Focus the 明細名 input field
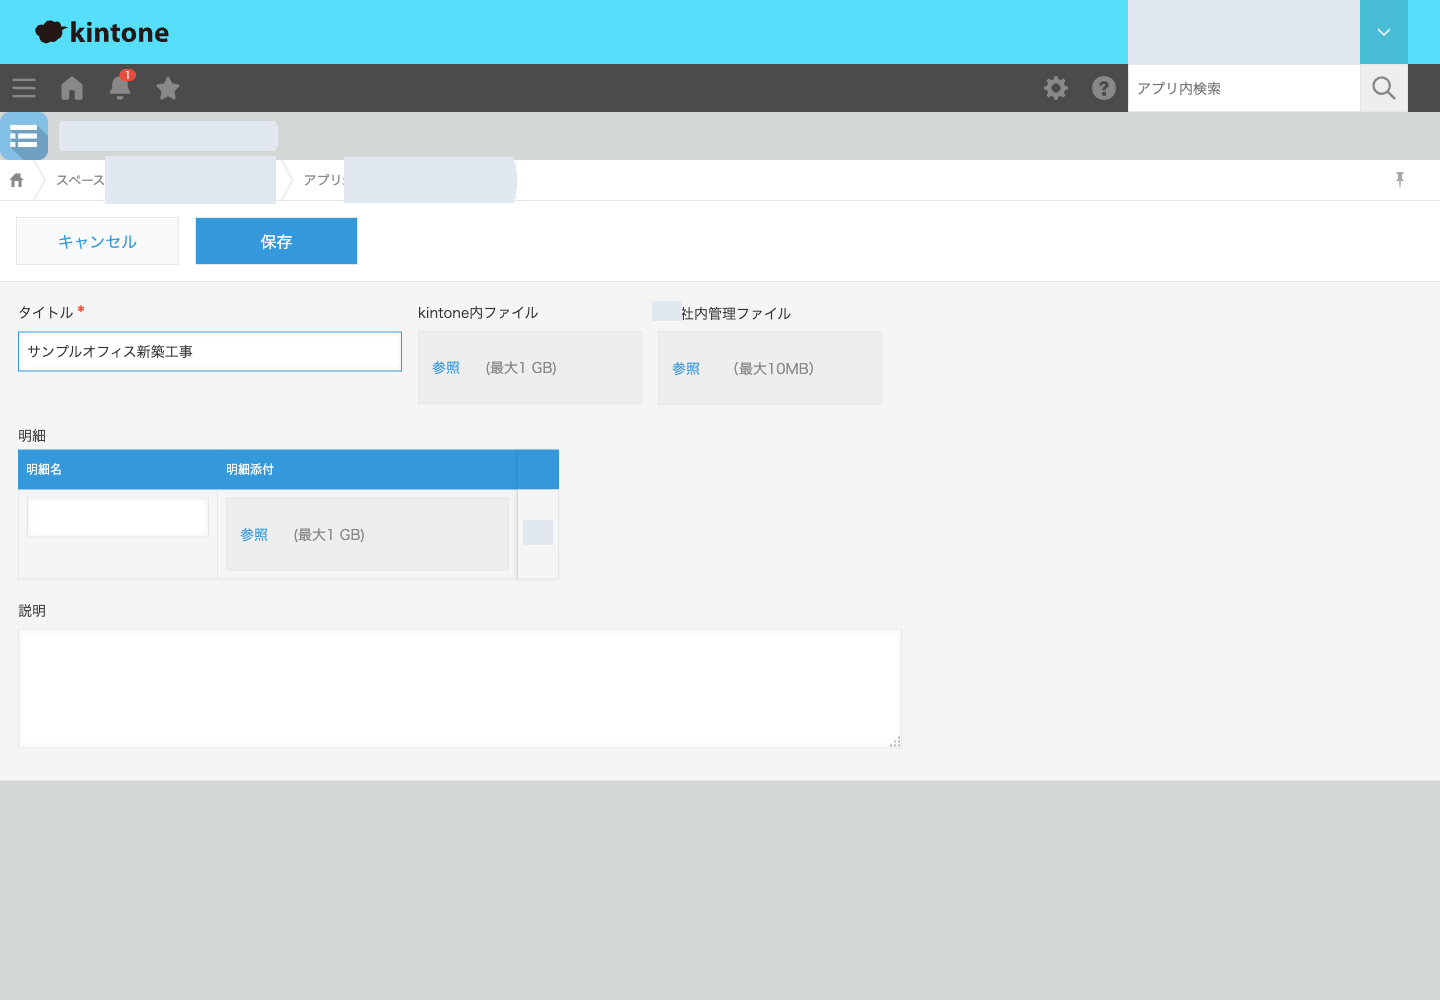Image resolution: width=1440 pixels, height=1000 pixels. tap(118, 517)
